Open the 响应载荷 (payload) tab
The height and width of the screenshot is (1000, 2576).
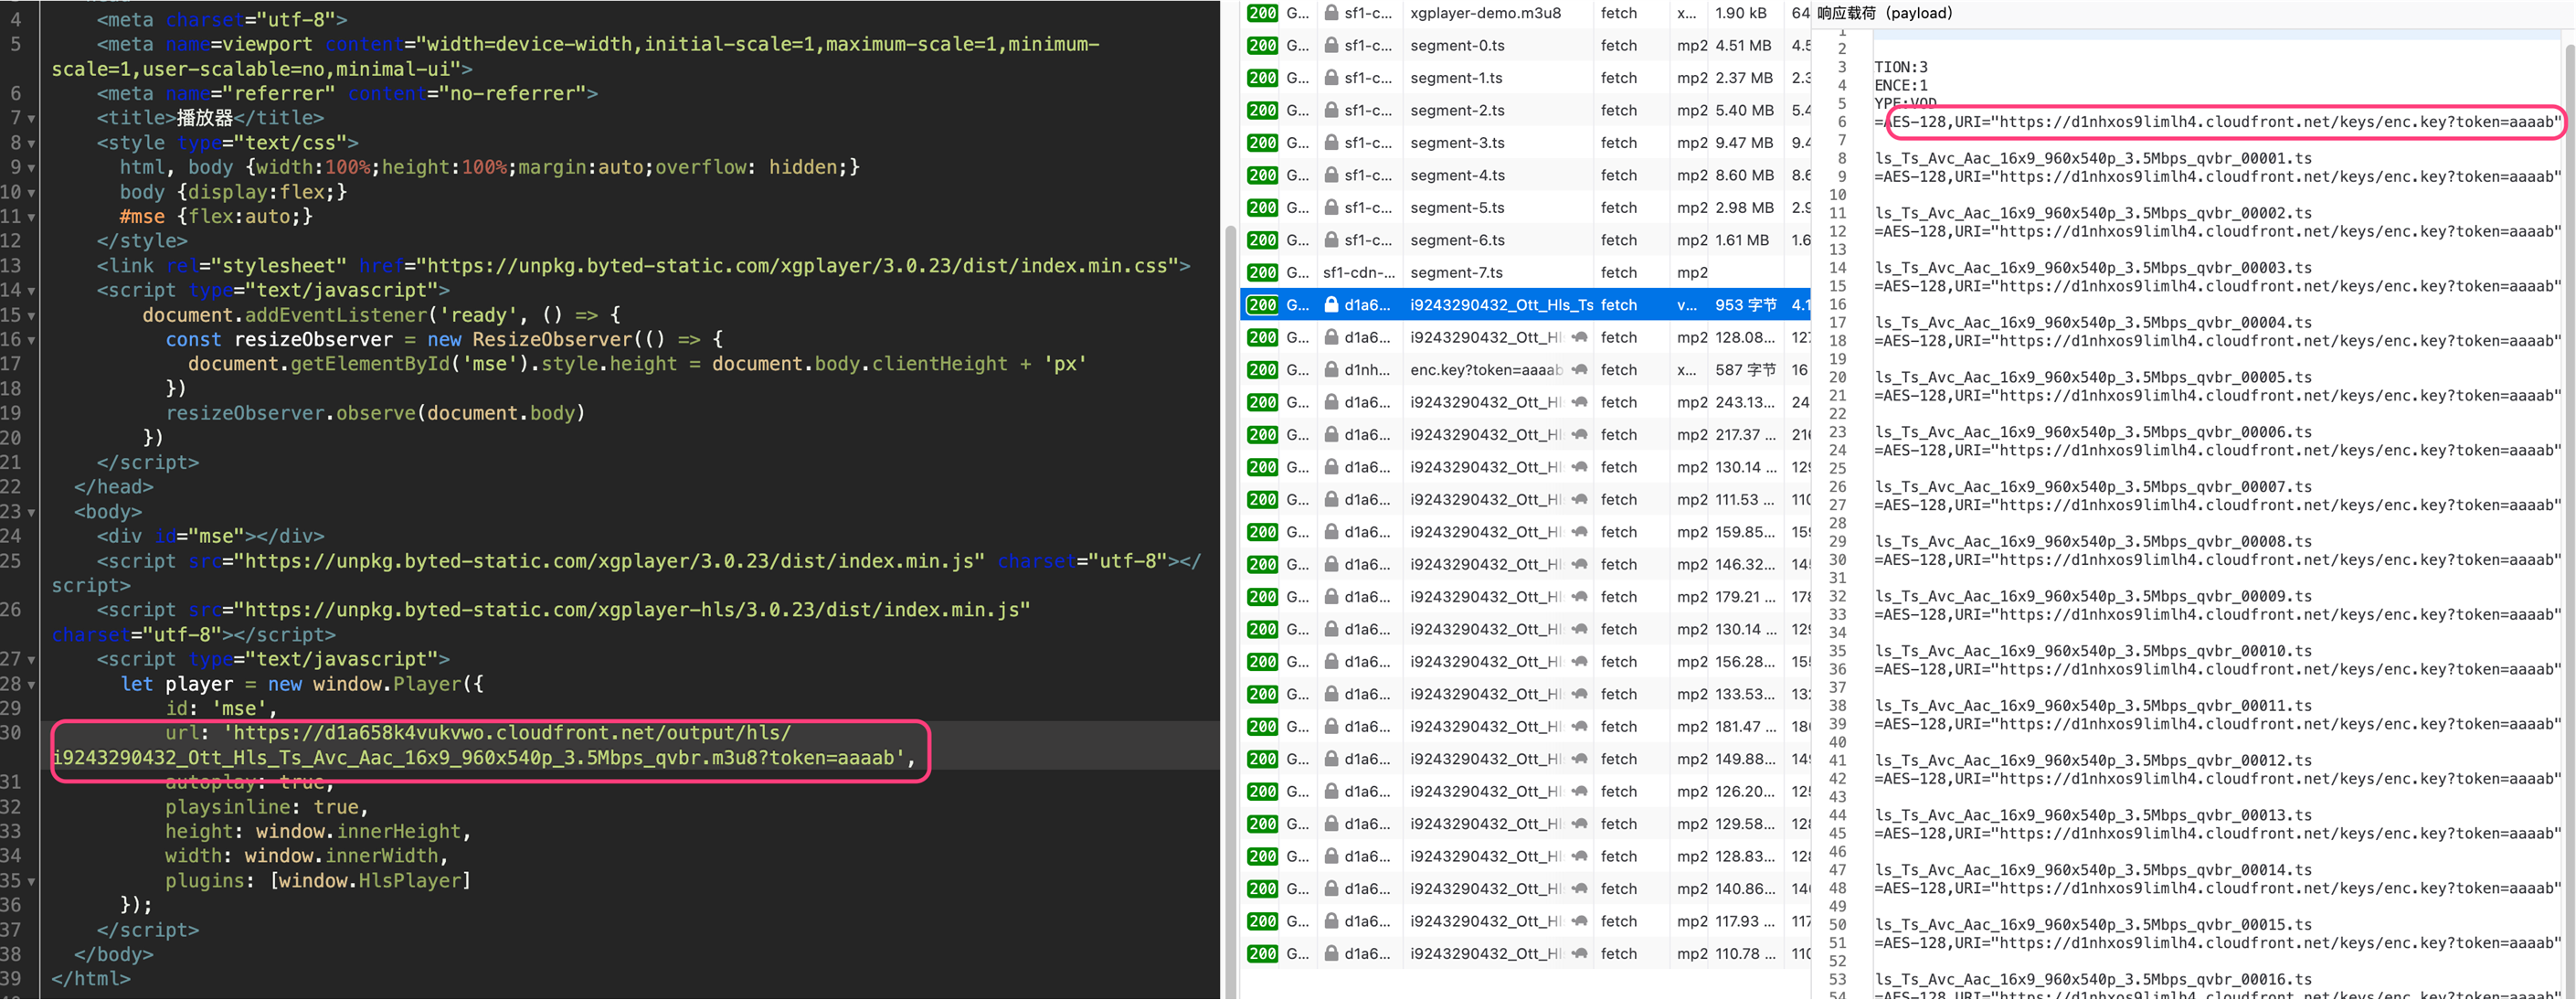(1884, 13)
